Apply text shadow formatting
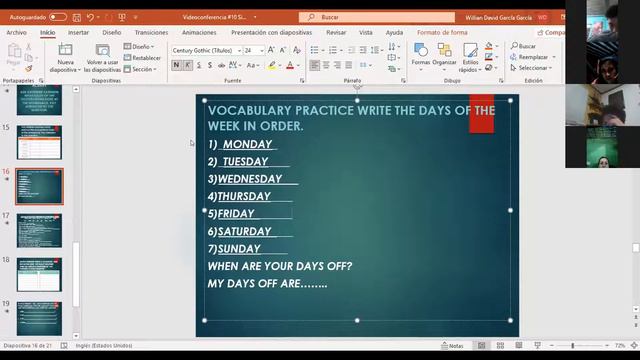The image size is (640, 360). (210, 65)
